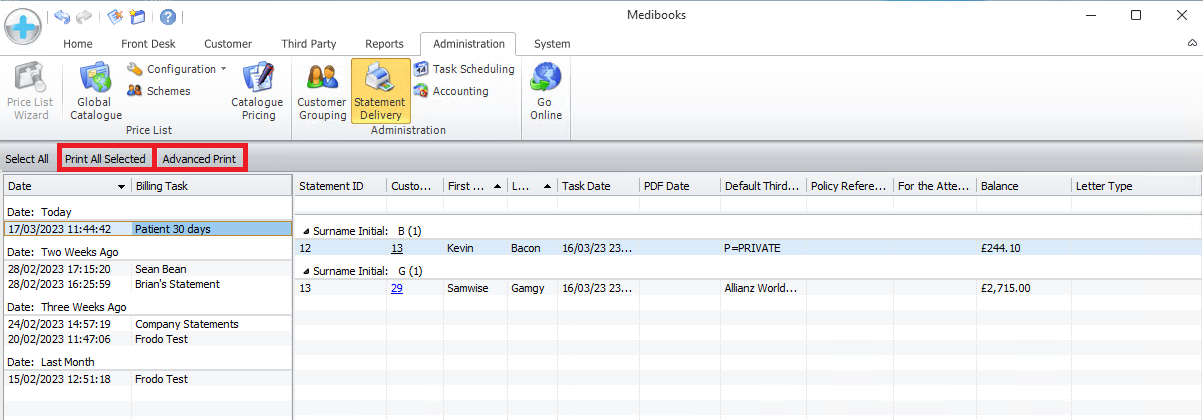Switch to the Front Desk tab
Screen dimensions: 1203x420
coord(148,44)
